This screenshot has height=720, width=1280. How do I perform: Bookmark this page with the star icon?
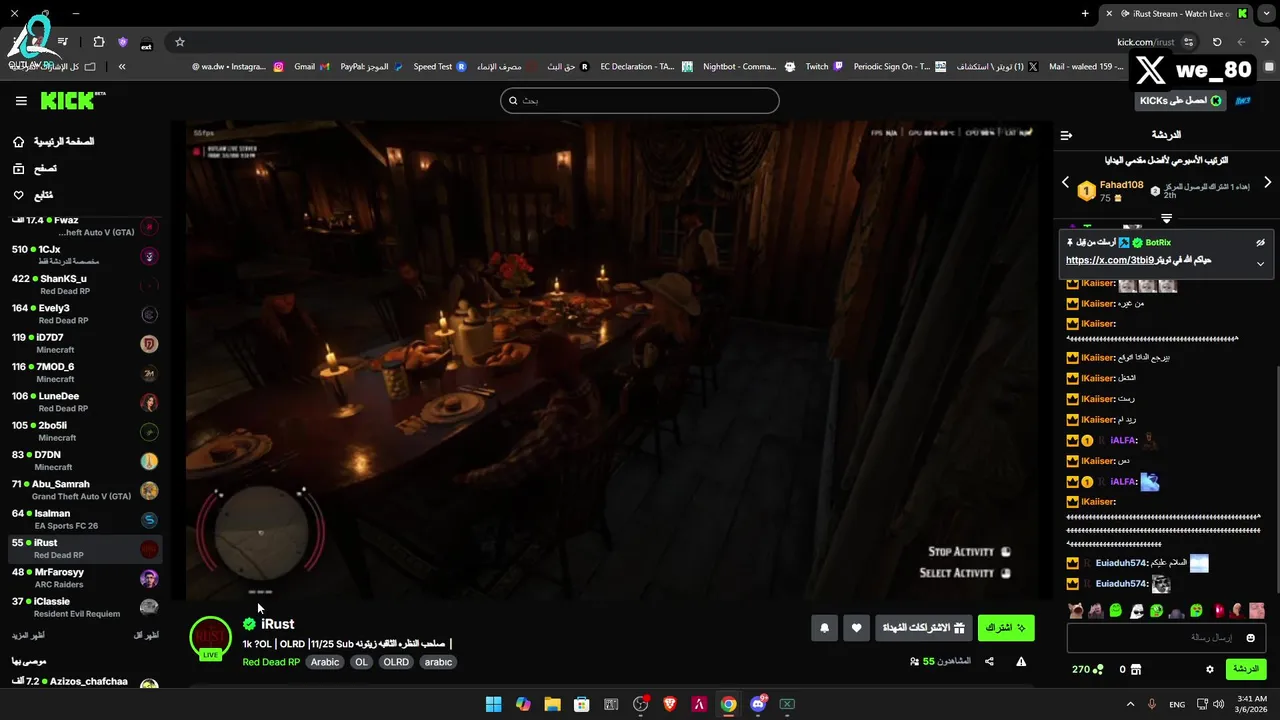(180, 42)
